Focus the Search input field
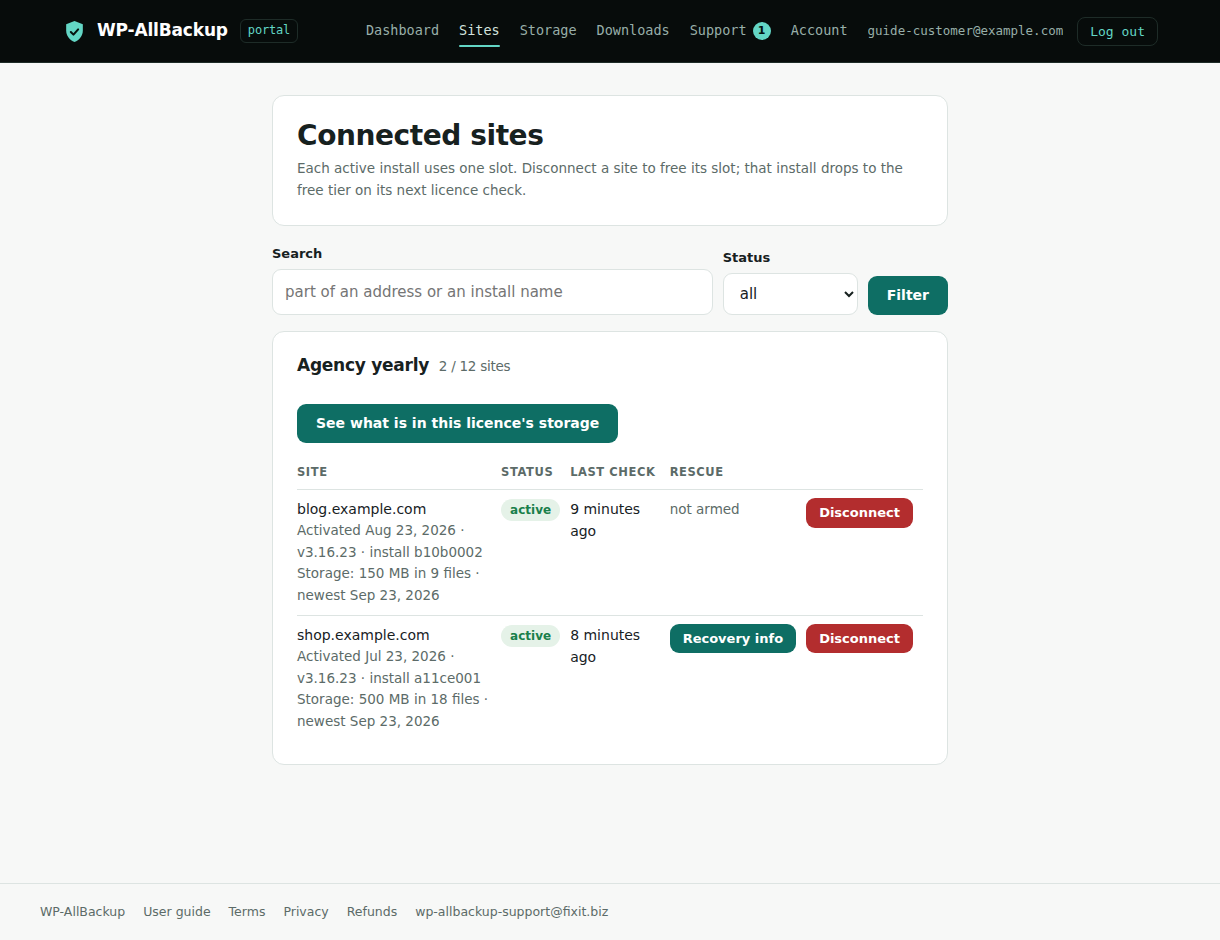 coord(492,292)
